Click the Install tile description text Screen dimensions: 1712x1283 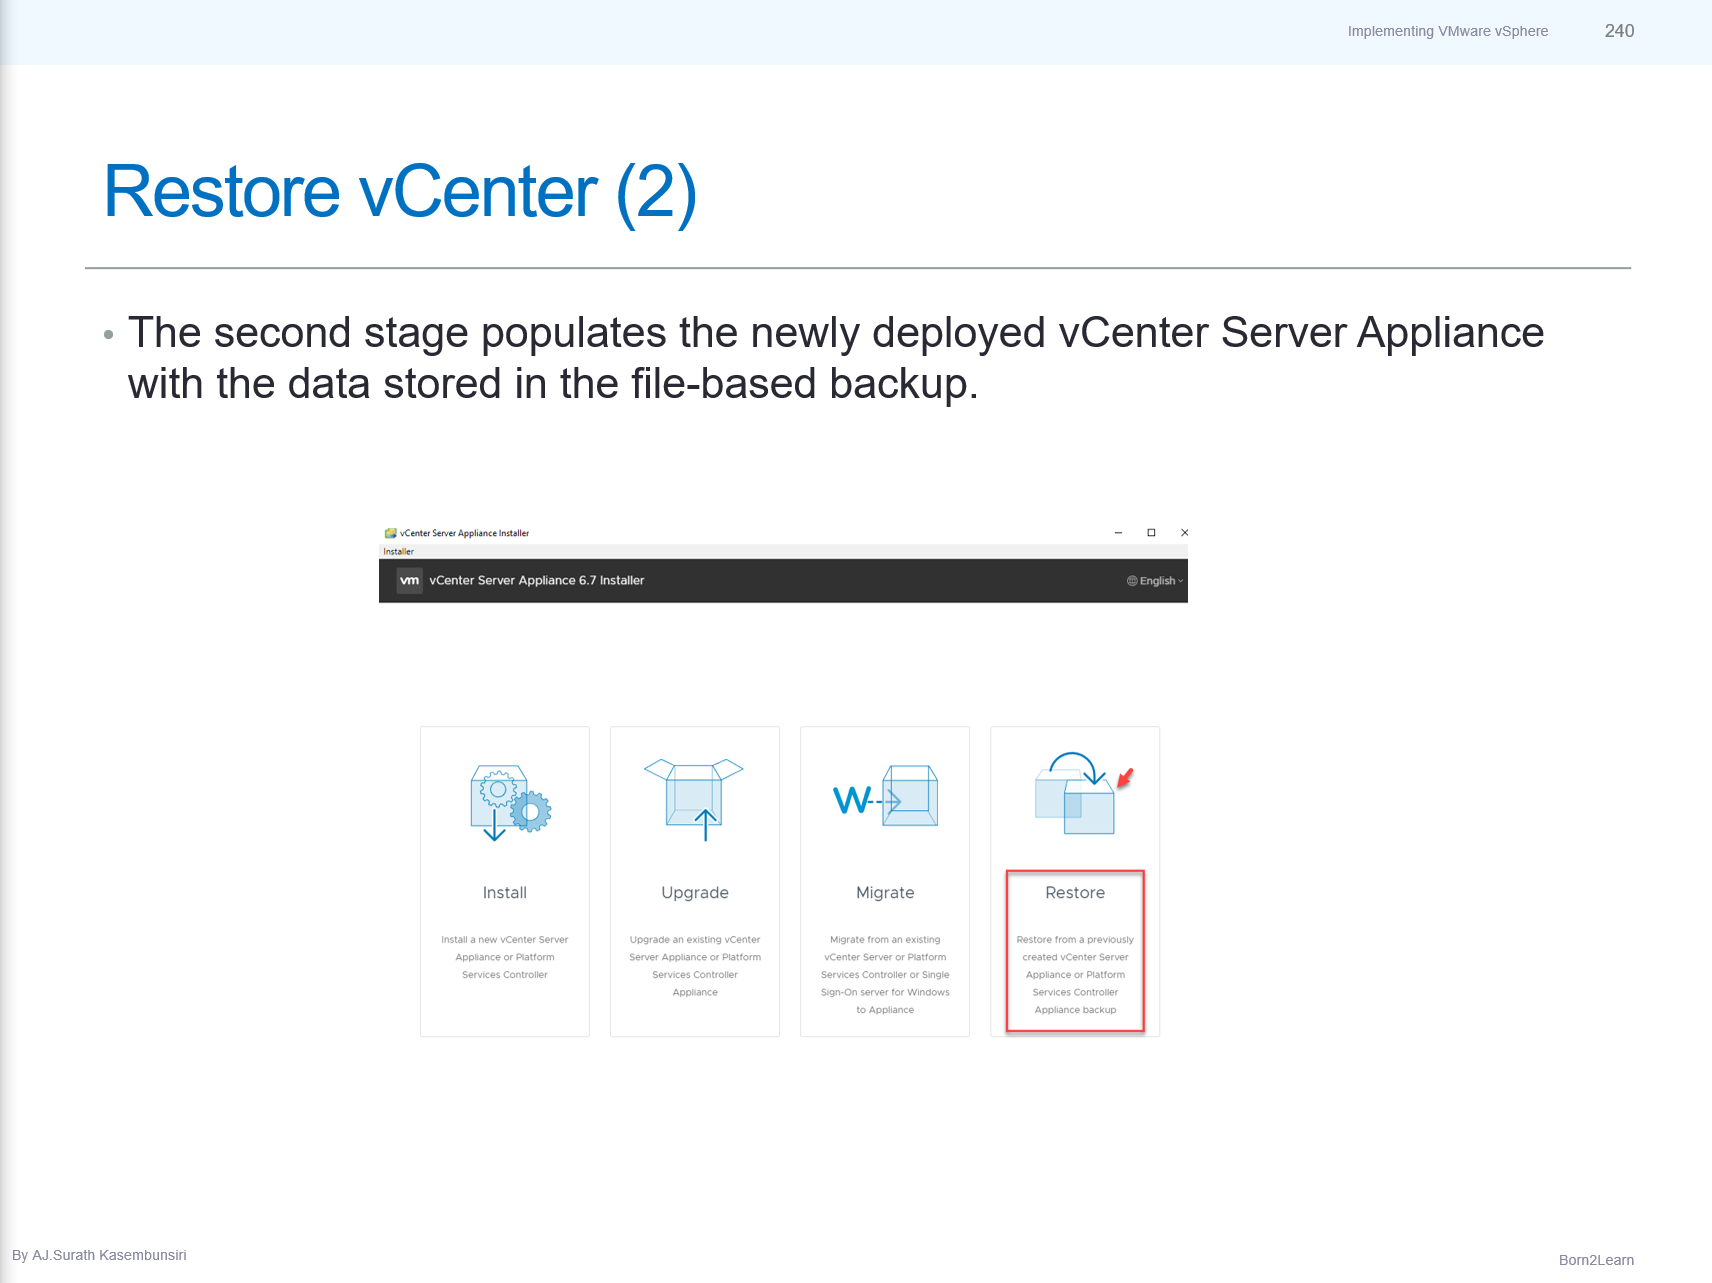pyautogui.click(x=504, y=957)
